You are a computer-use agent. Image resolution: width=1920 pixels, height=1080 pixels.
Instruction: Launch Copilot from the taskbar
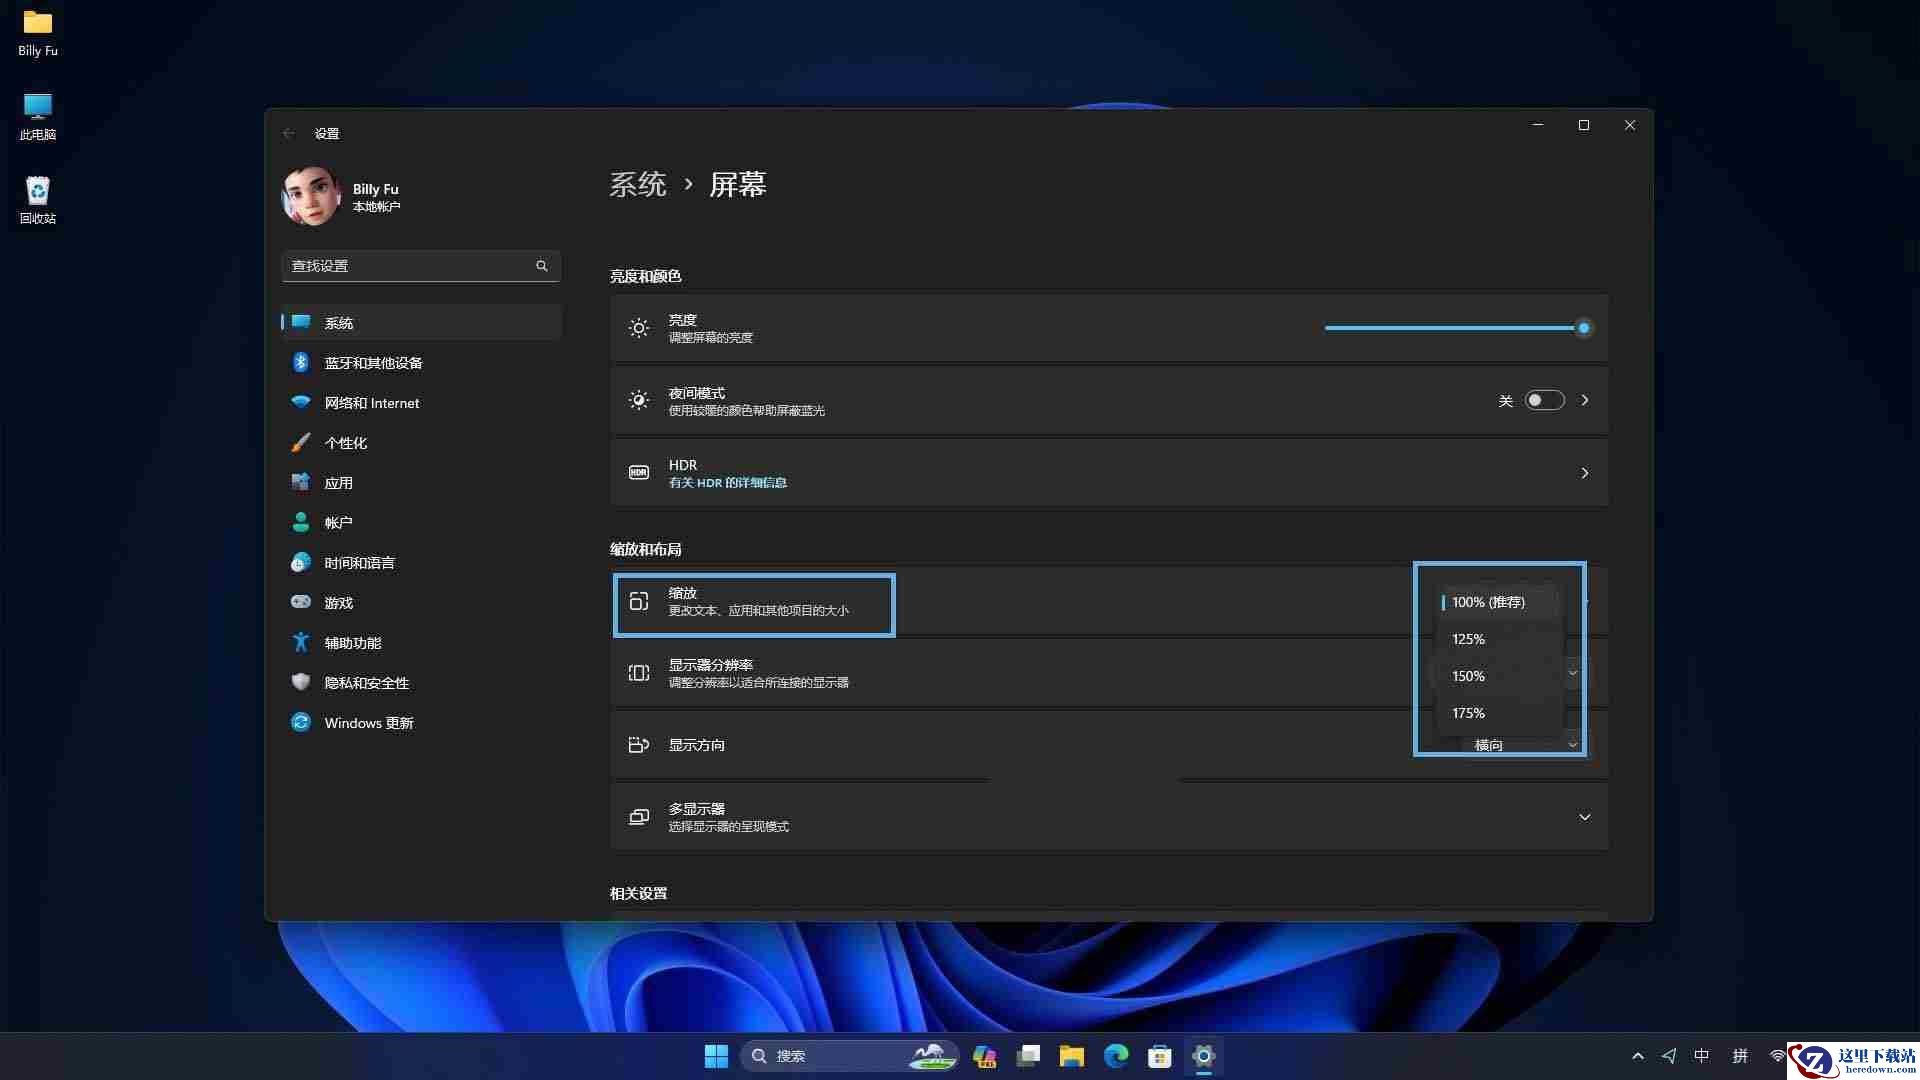tap(984, 1056)
